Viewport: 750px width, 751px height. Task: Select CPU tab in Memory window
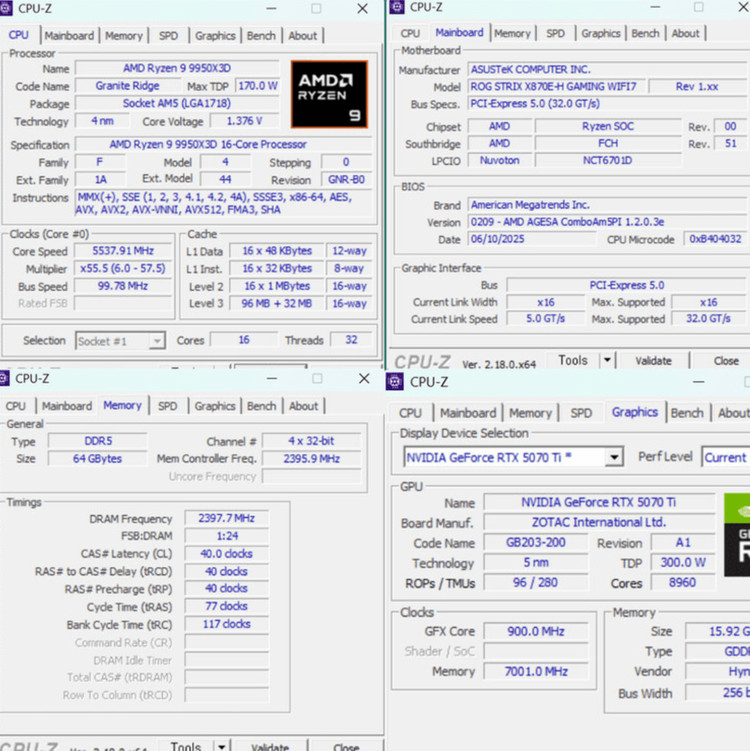(16, 406)
